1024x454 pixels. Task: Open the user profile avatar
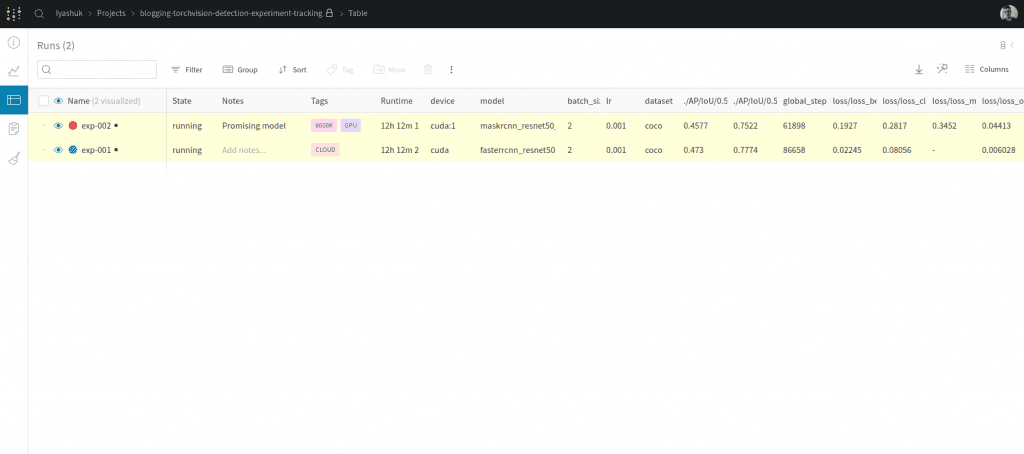coord(1008,13)
